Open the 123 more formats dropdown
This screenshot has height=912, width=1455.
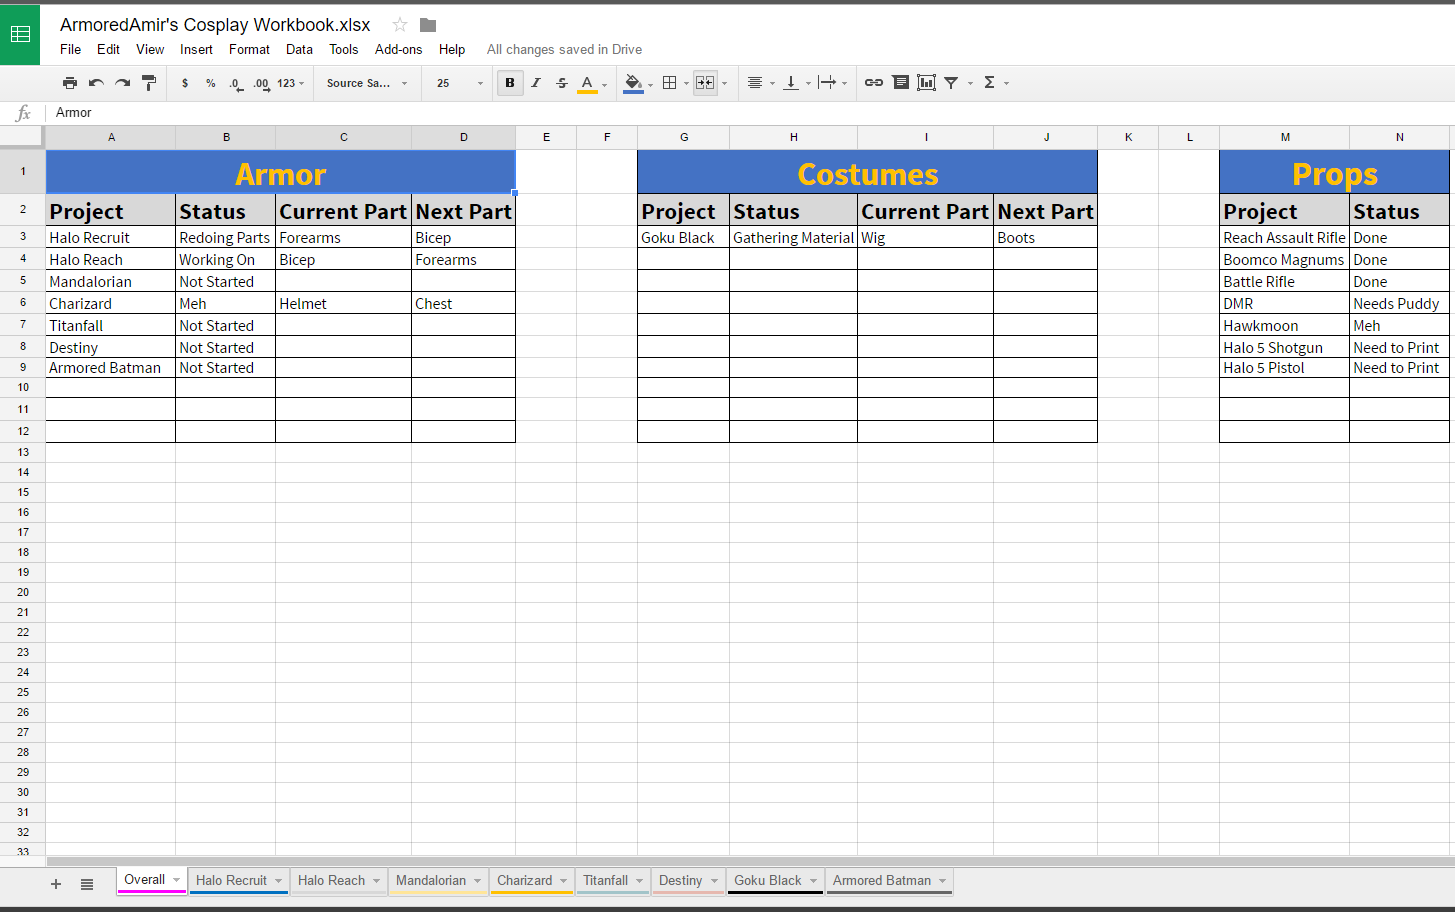click(291, 83)
